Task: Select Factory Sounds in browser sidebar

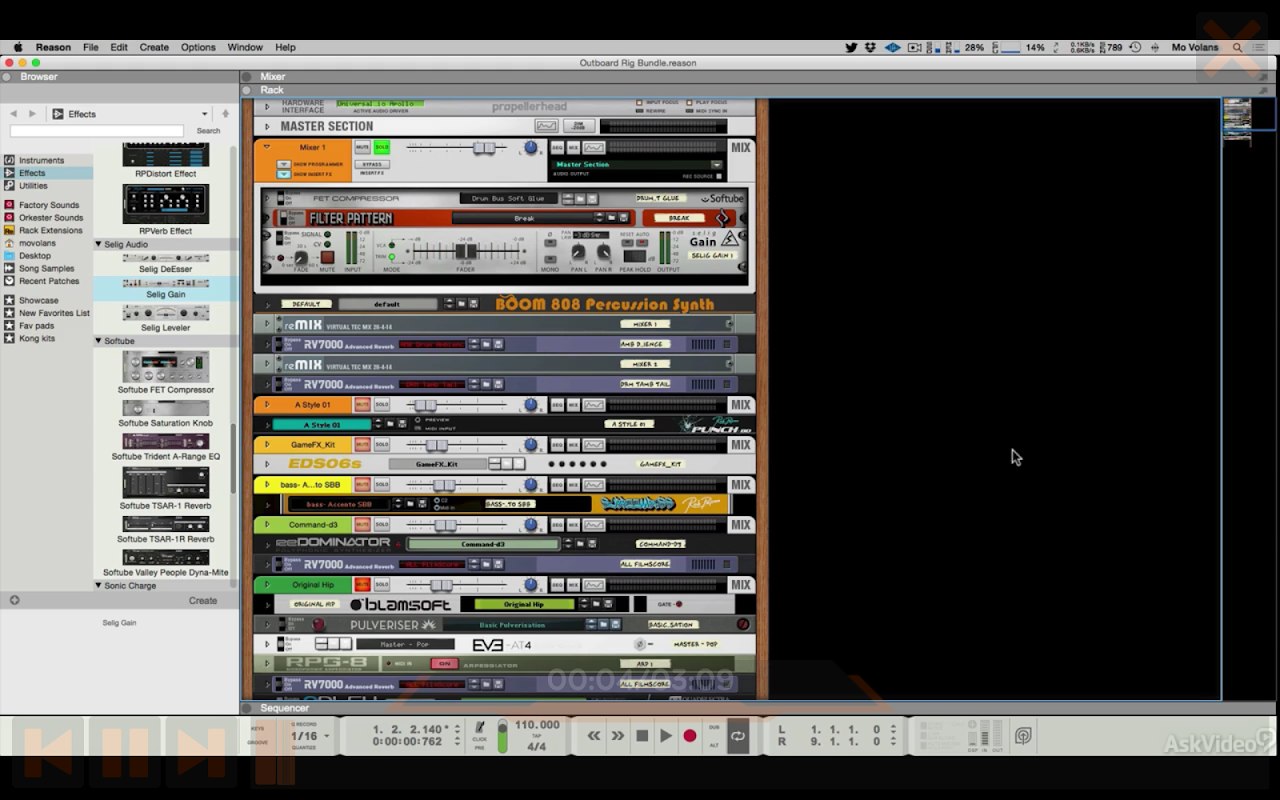Action: 48,205
